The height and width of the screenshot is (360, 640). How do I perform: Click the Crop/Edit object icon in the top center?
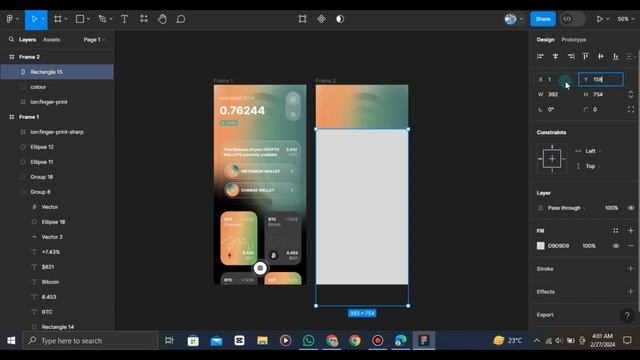[x=302, y=19]
